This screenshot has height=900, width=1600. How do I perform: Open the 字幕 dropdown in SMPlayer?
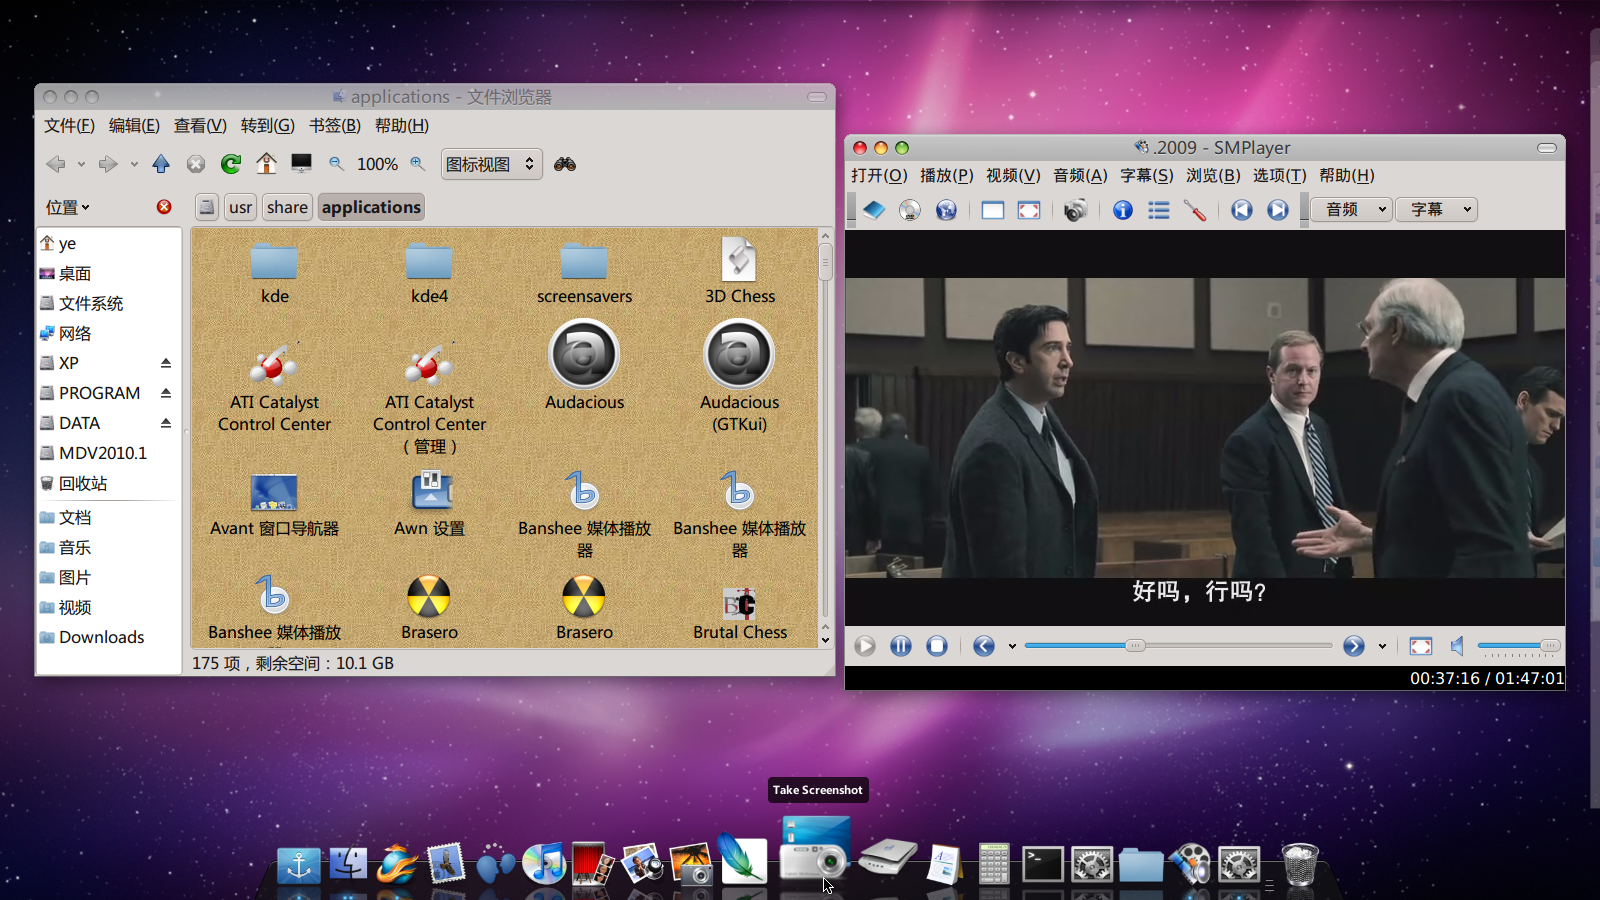[x=1437, y=210]
